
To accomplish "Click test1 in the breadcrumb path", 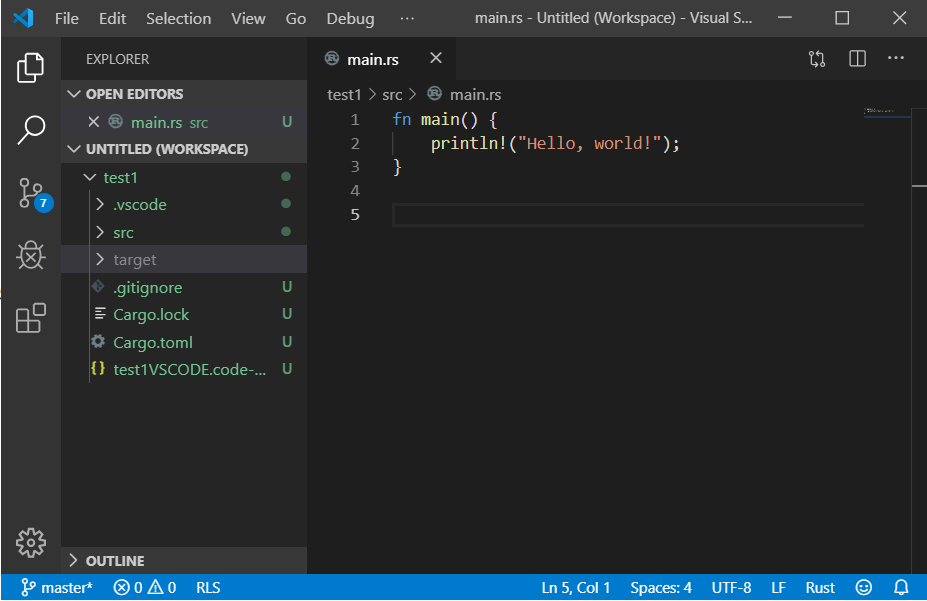I will point(344,95).
